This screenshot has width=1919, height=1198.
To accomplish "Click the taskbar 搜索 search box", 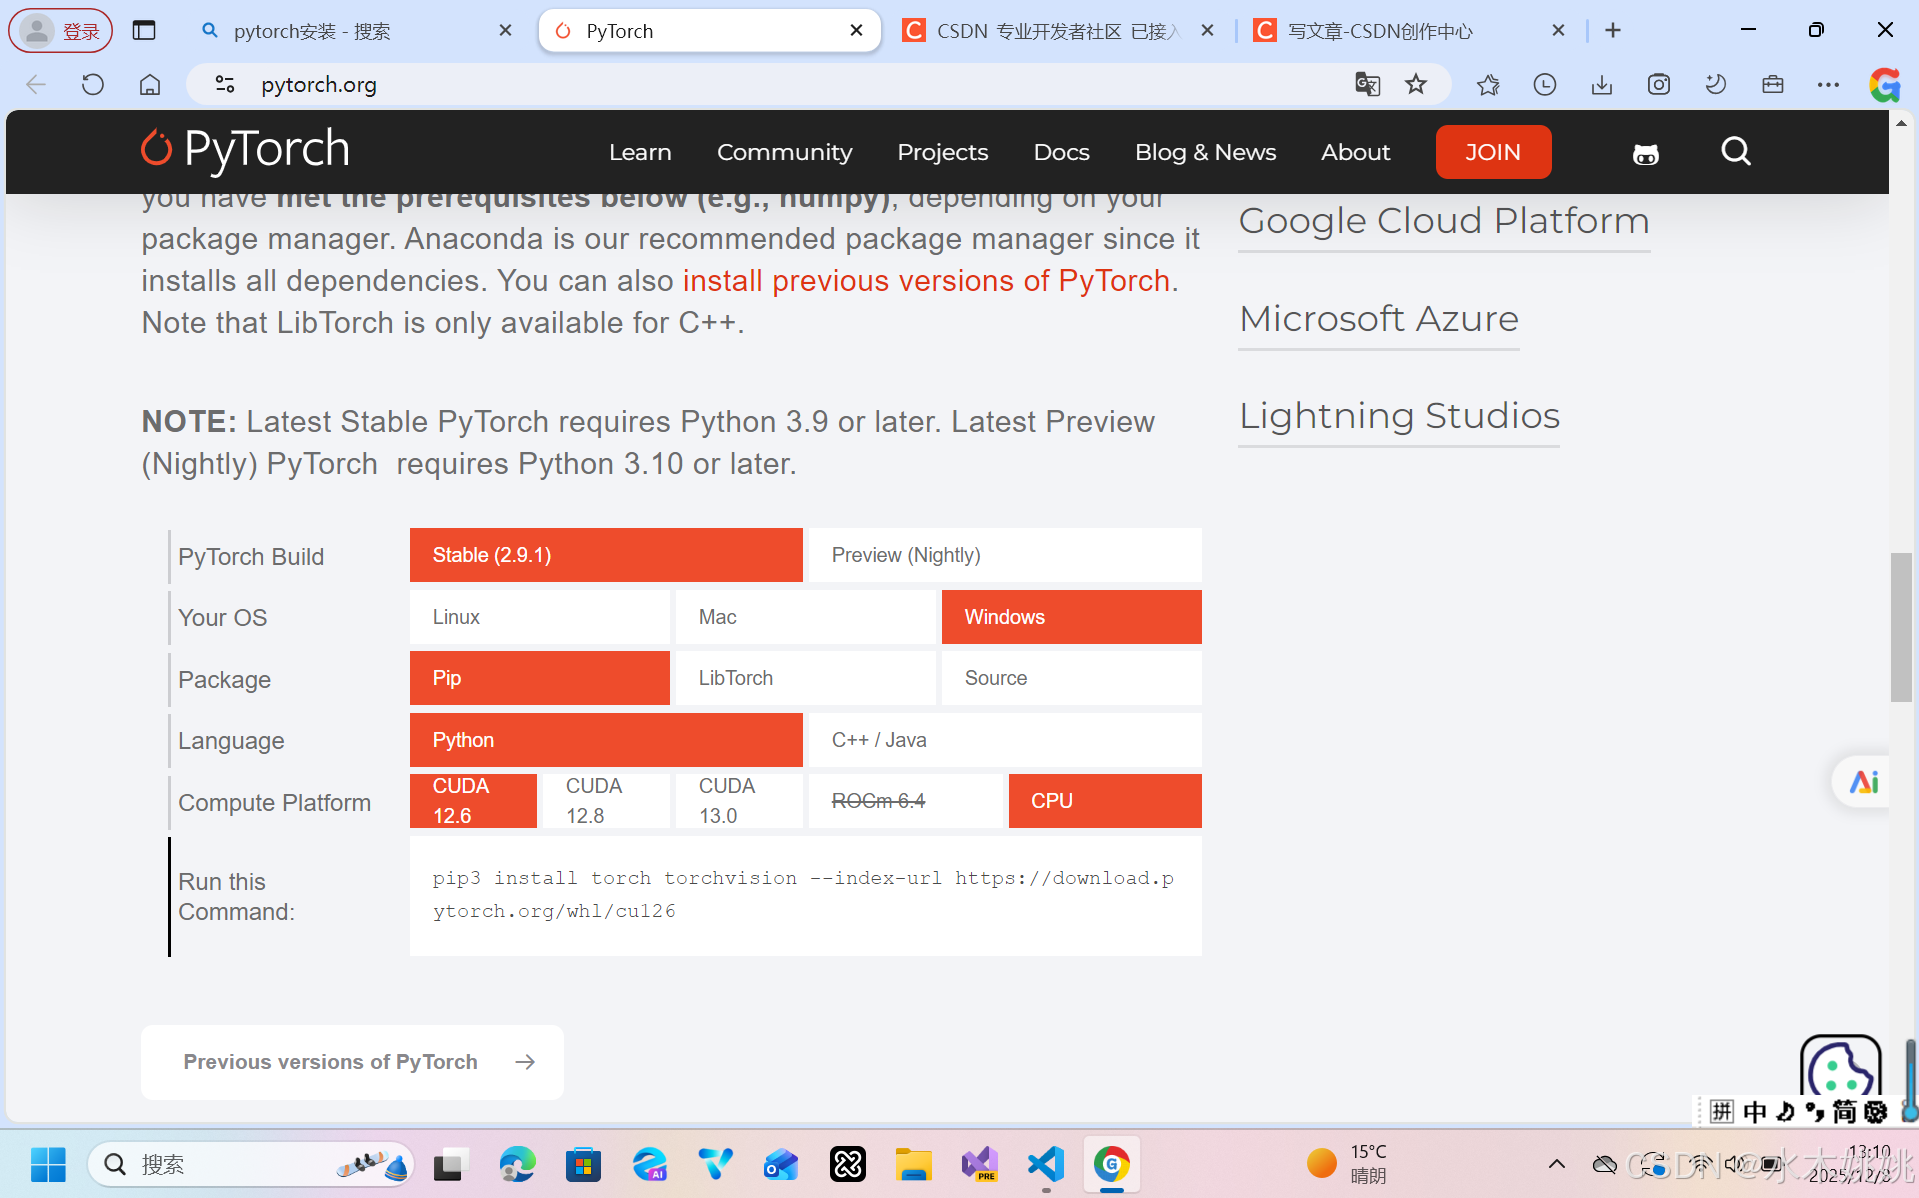I will (x=250, y=1164).
